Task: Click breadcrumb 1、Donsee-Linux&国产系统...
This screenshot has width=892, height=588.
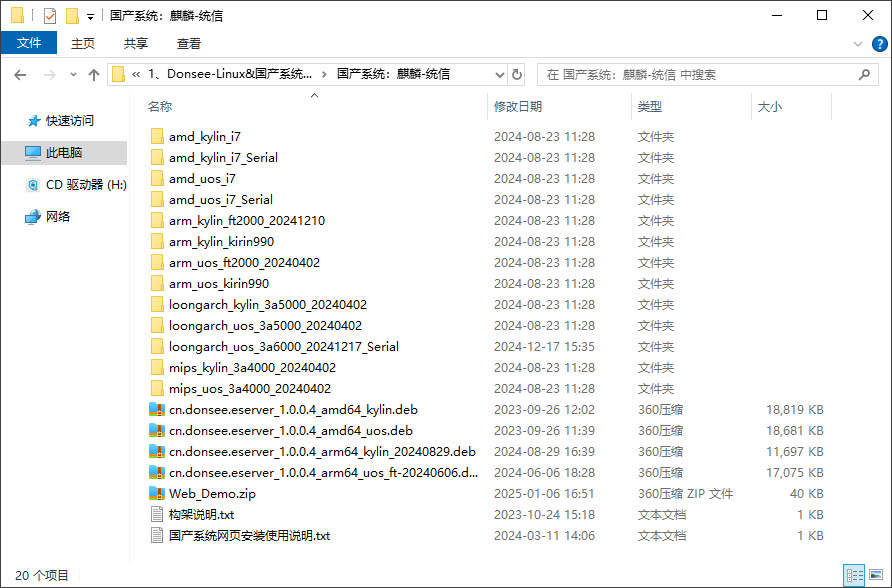Action: click(x=230, y=74)
